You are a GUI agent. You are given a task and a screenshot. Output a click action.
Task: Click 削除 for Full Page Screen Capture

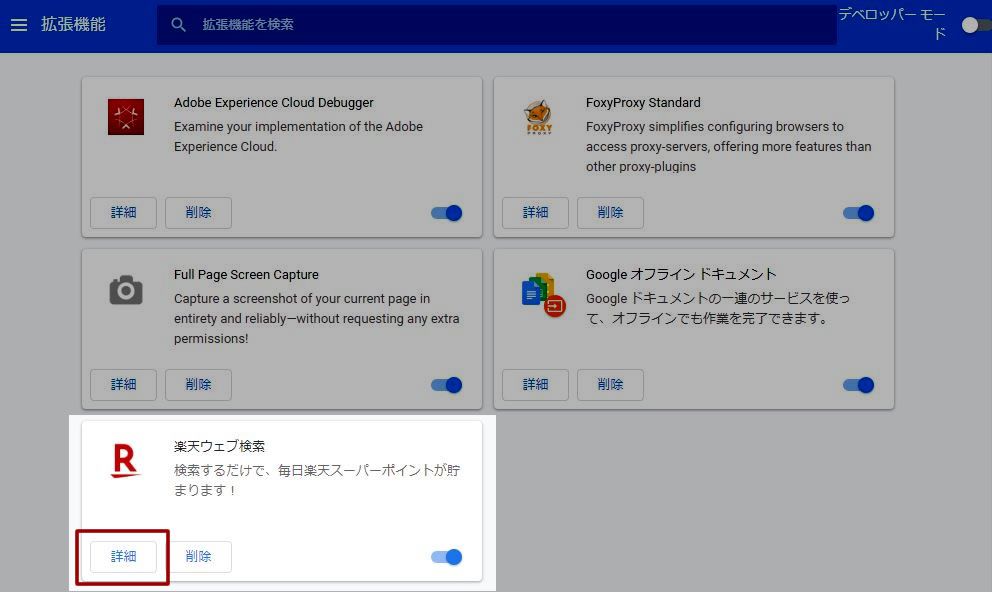tap(199, 385)
